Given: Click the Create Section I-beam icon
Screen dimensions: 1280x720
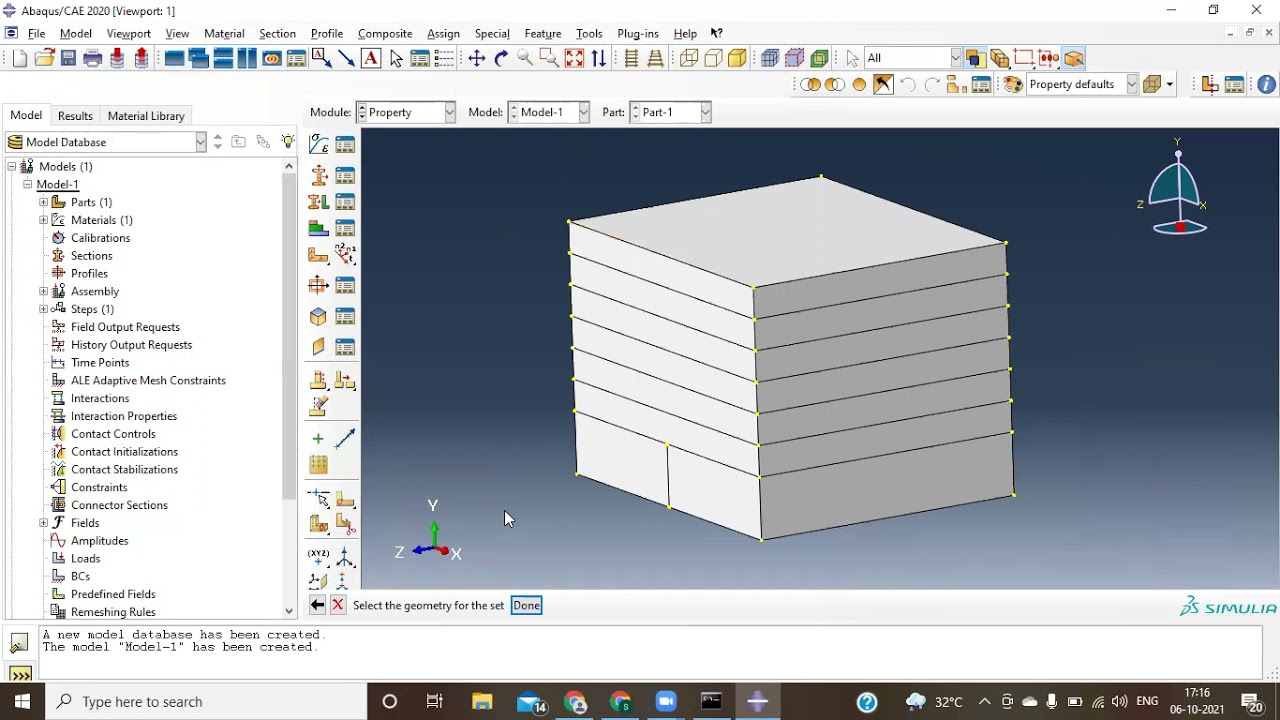Looking at the screenshot, I should pyautogui.click(x=319, y=176).
